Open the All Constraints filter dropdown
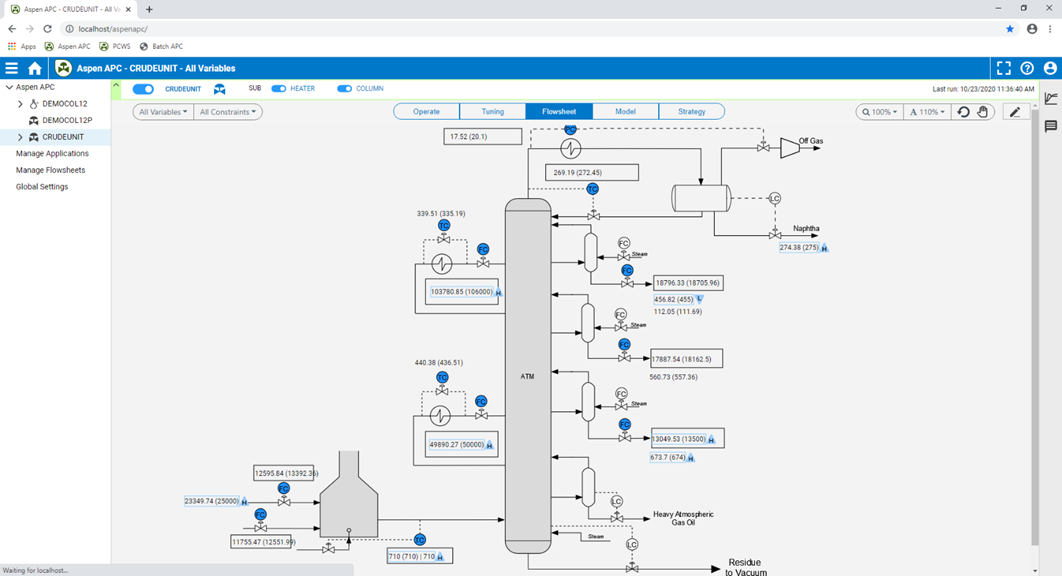1062x576 pixels. click(228, 112)
